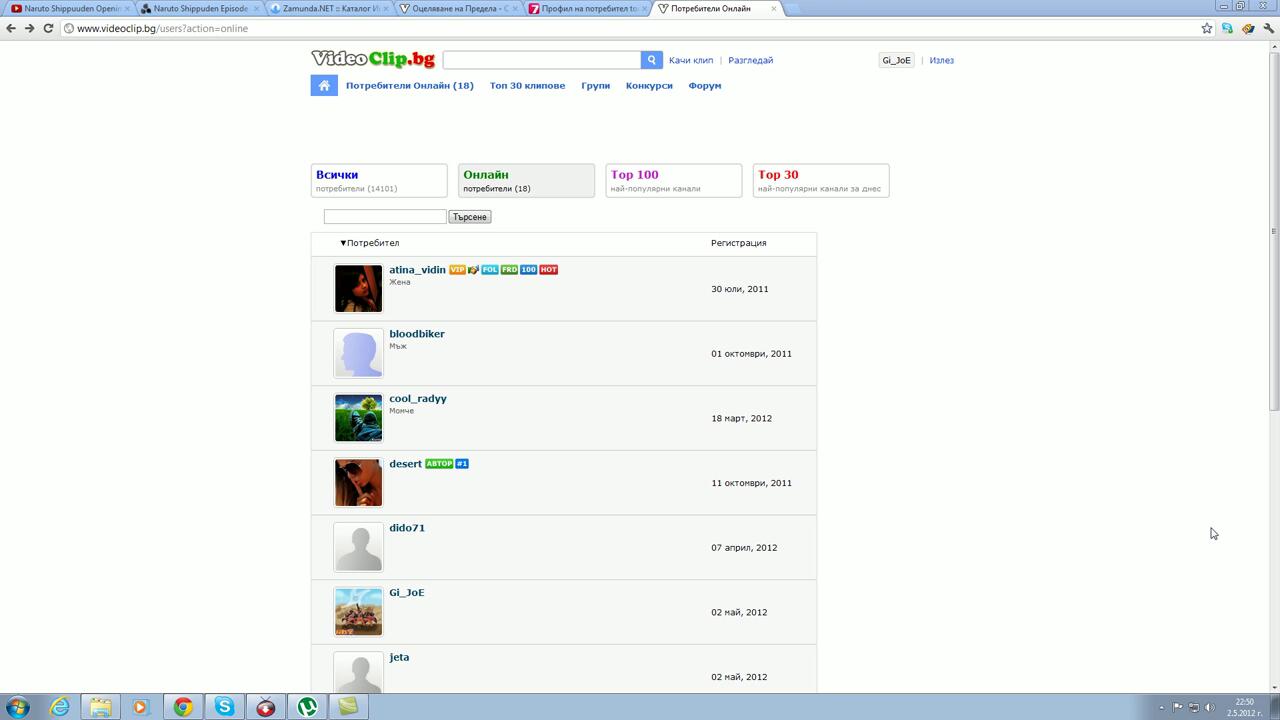Open the Форум menu item
The image size is (1280, 720).
[x=704, y=86]
